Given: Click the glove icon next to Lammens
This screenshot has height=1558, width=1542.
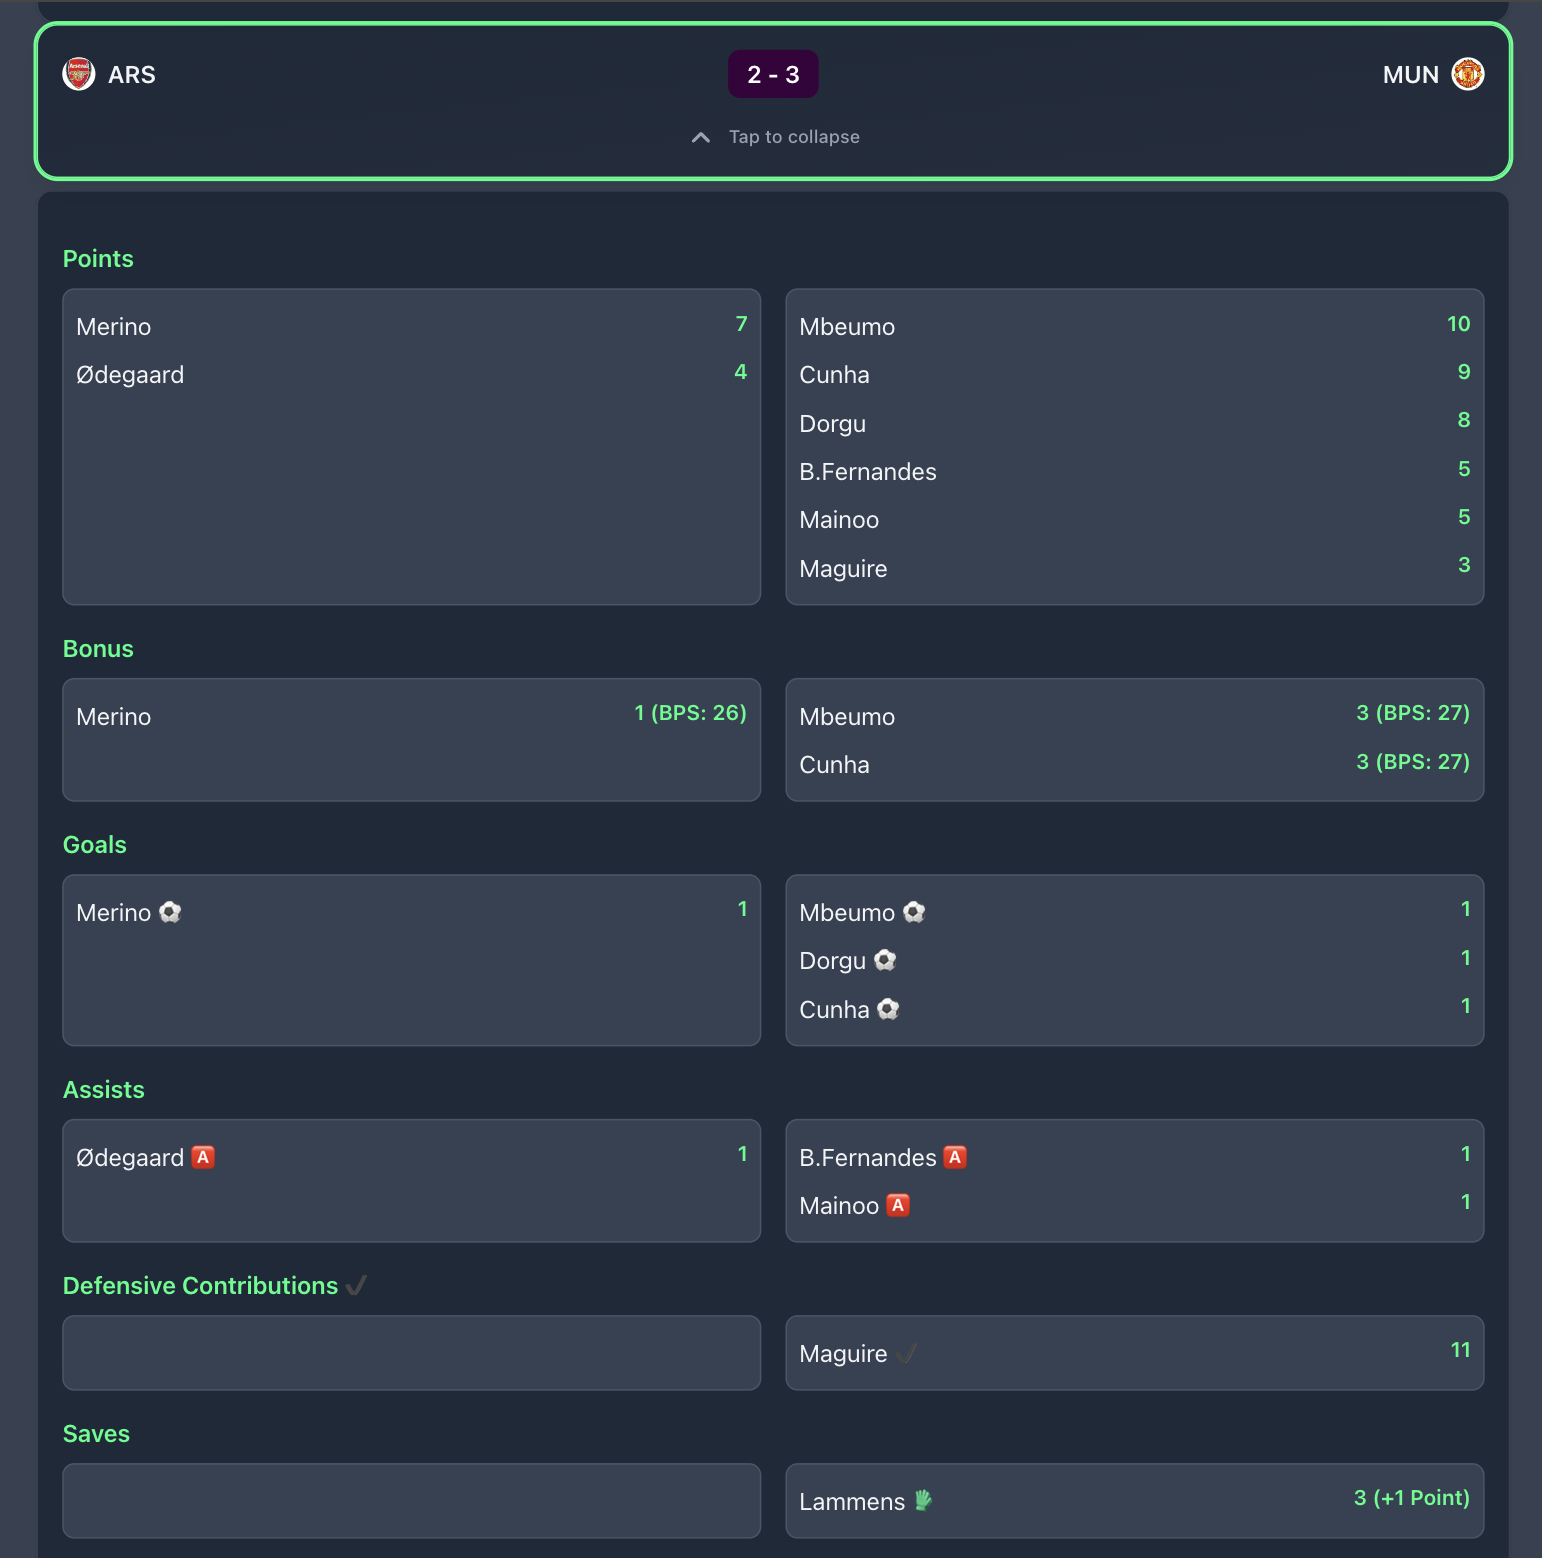Looking at the screenshot, I should [x=923, y=1500].
